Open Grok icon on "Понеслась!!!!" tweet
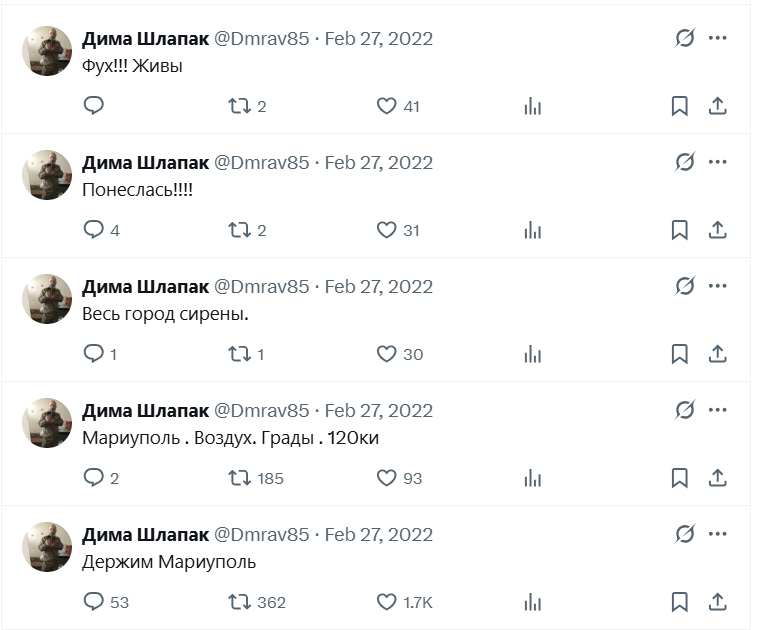The height and width of the screenshot is (630, 758). 685,162
